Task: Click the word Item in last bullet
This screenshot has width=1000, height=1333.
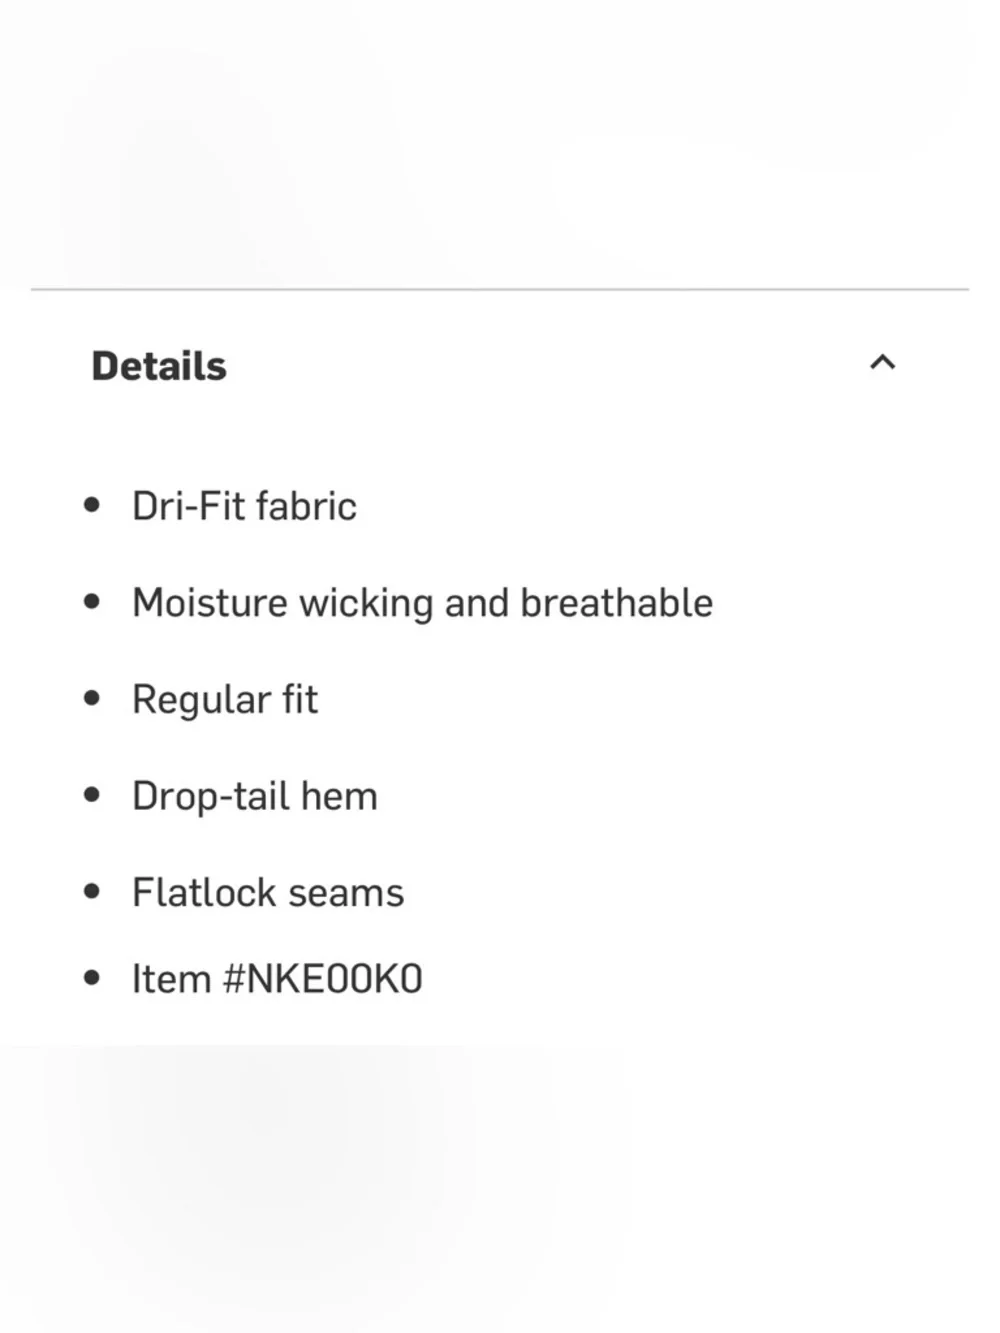Action: pos(171,978)
